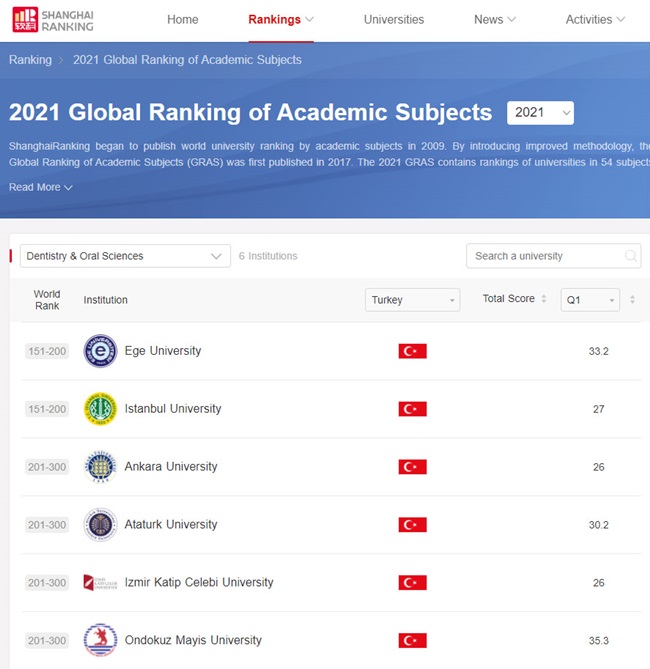Click the Turkish flag in Istanbul University row
This screenshot has width=650, height=669.
click(412, 409)
